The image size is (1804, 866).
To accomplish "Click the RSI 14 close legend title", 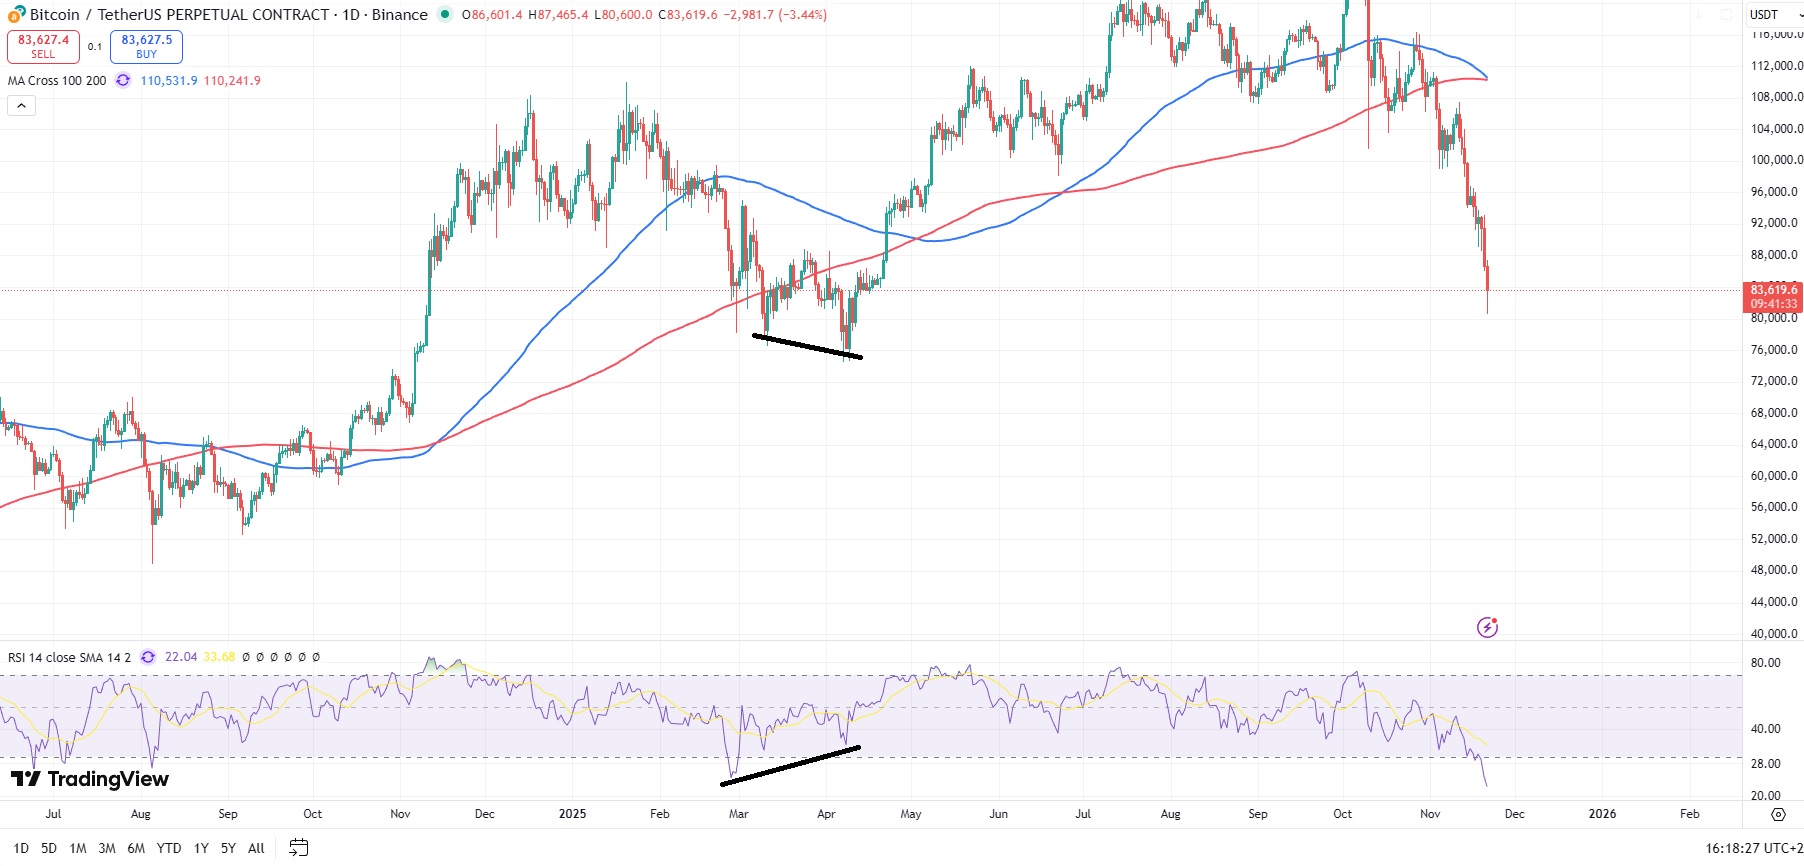I will [69, 657].
